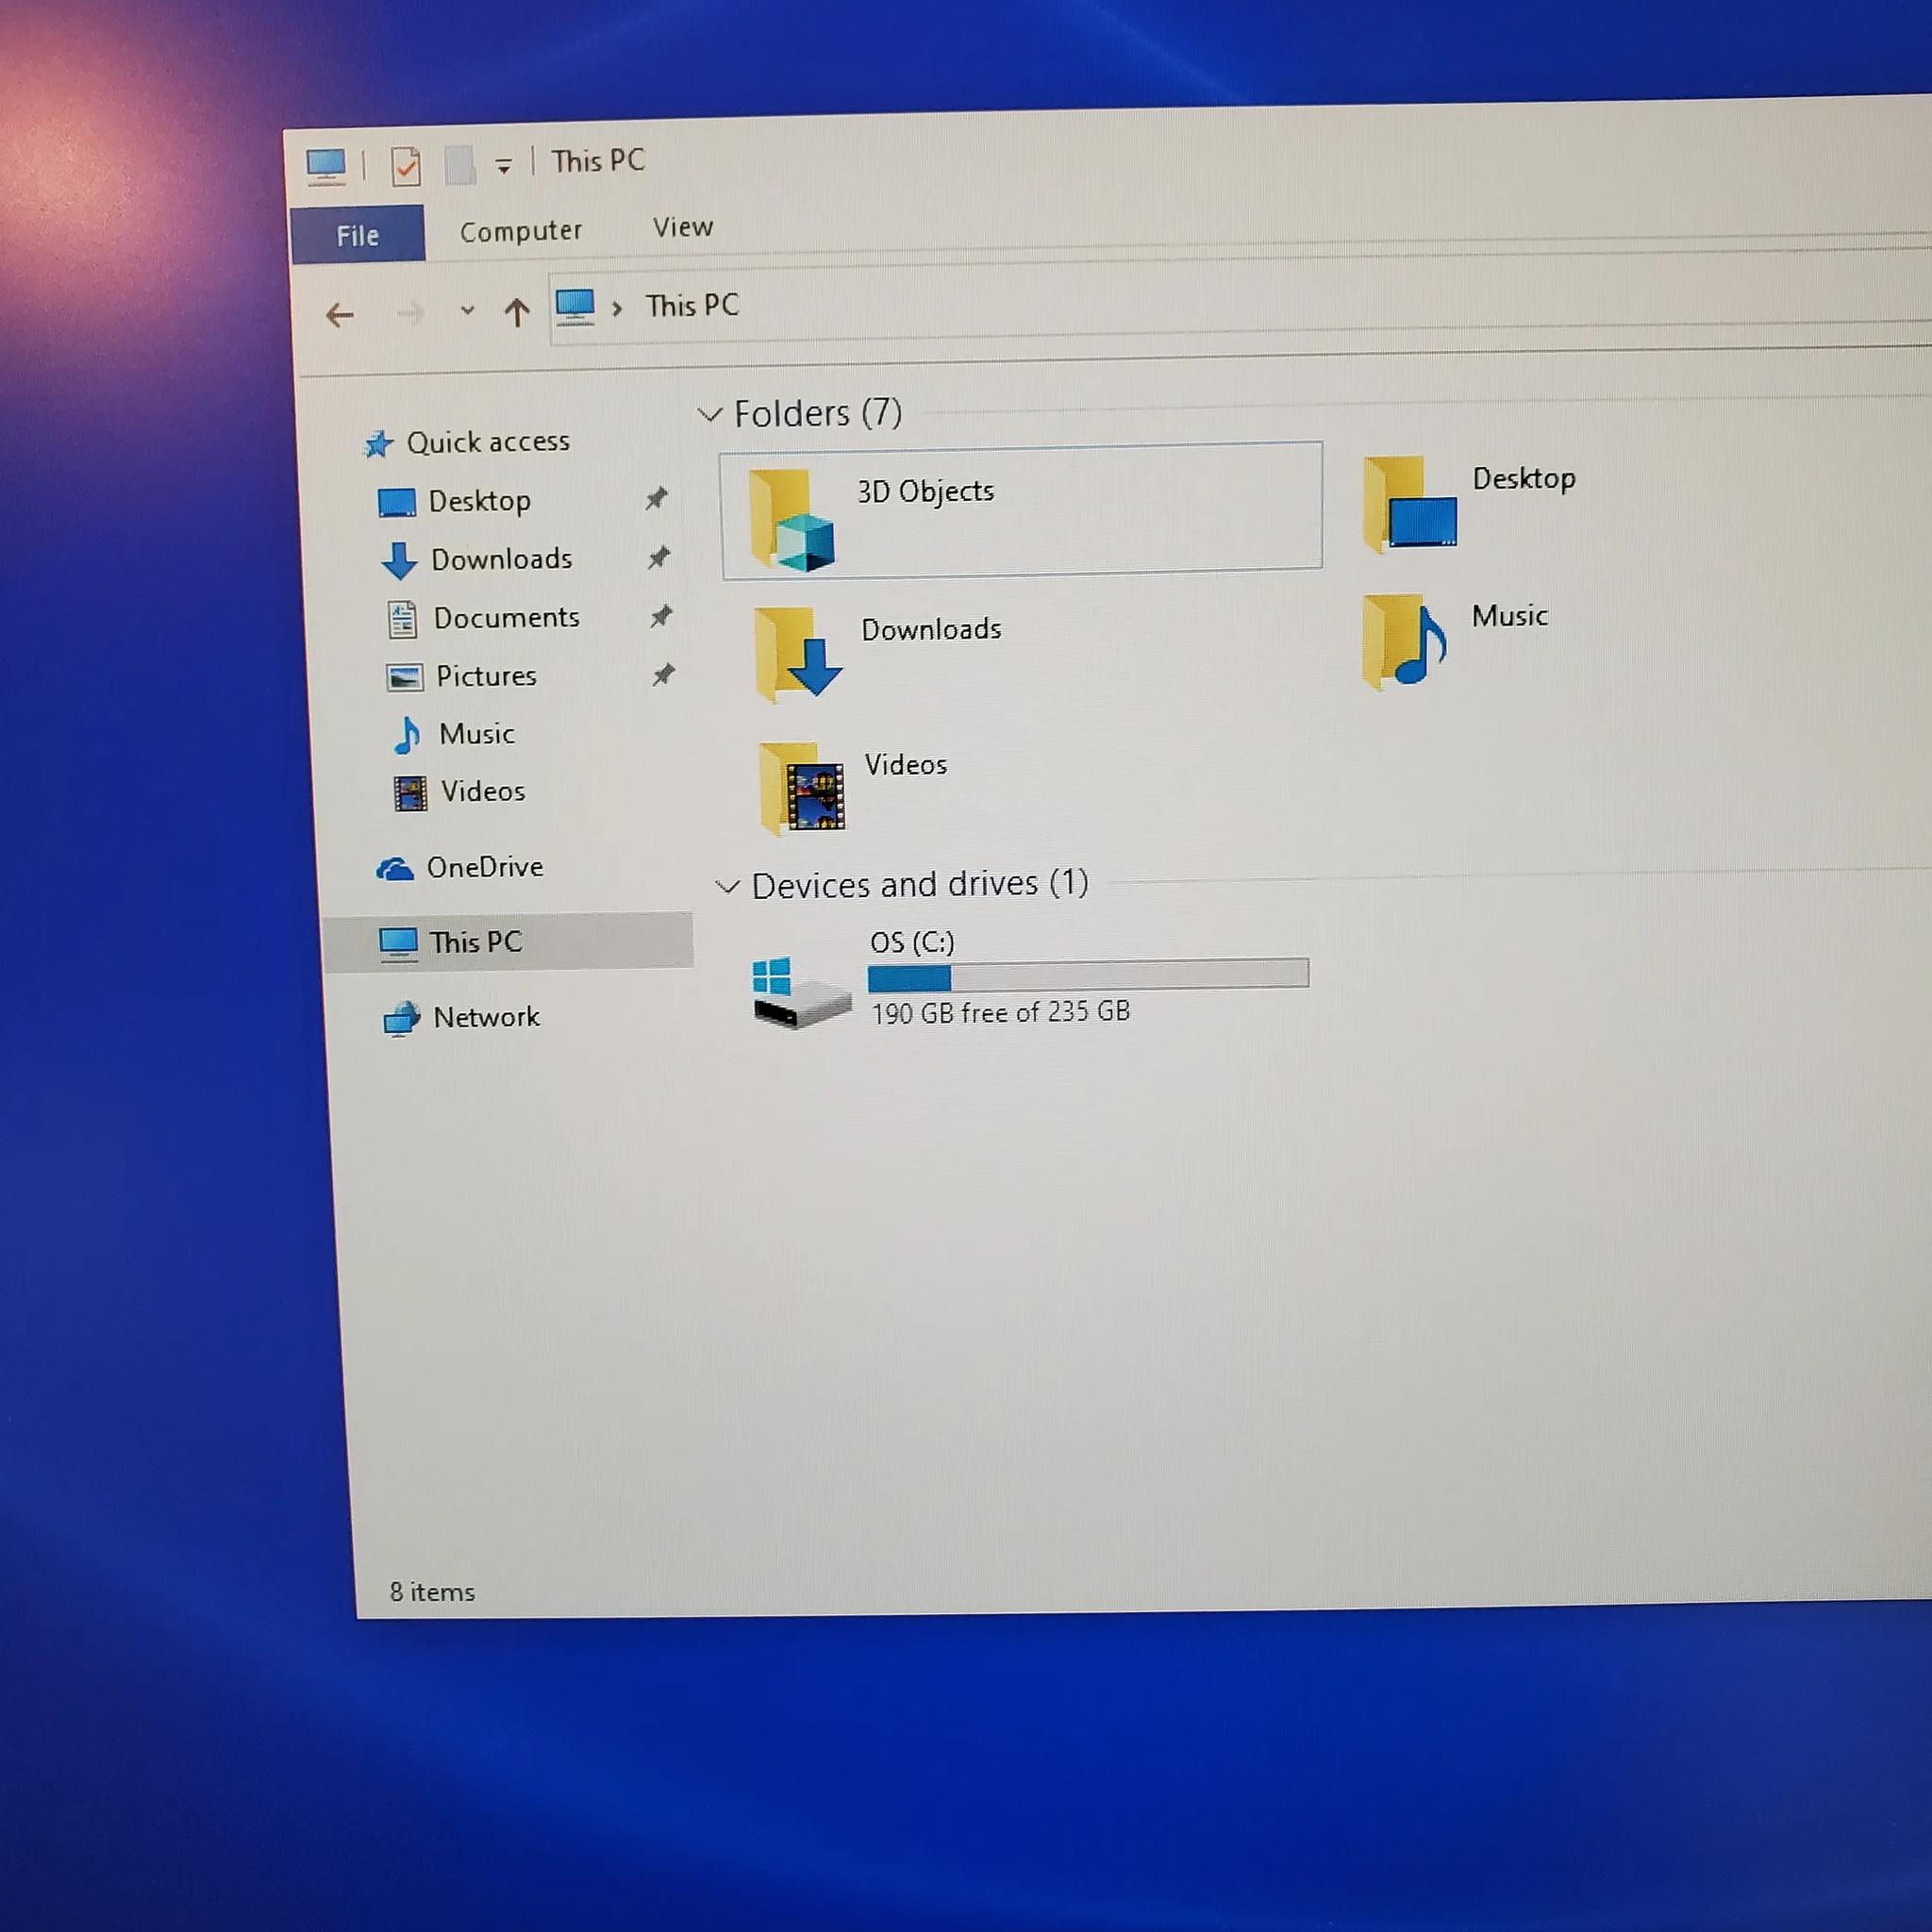Click the Up one level arrow
This screenshot has height=1932, width=1932.
tap(516, 313)
